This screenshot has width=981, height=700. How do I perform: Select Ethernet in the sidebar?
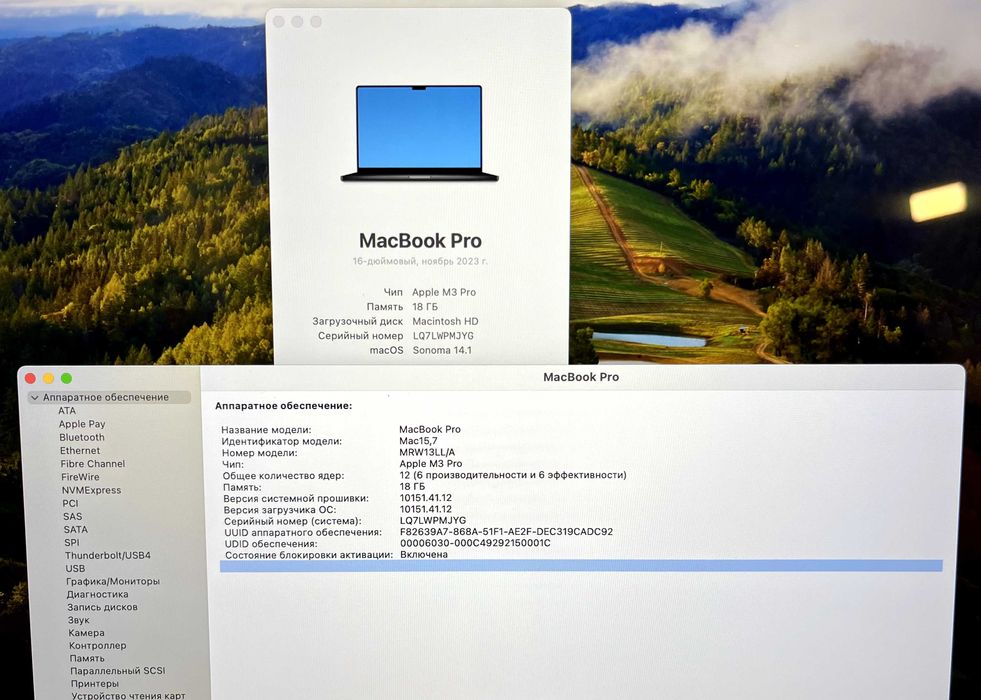coord(80,450)
